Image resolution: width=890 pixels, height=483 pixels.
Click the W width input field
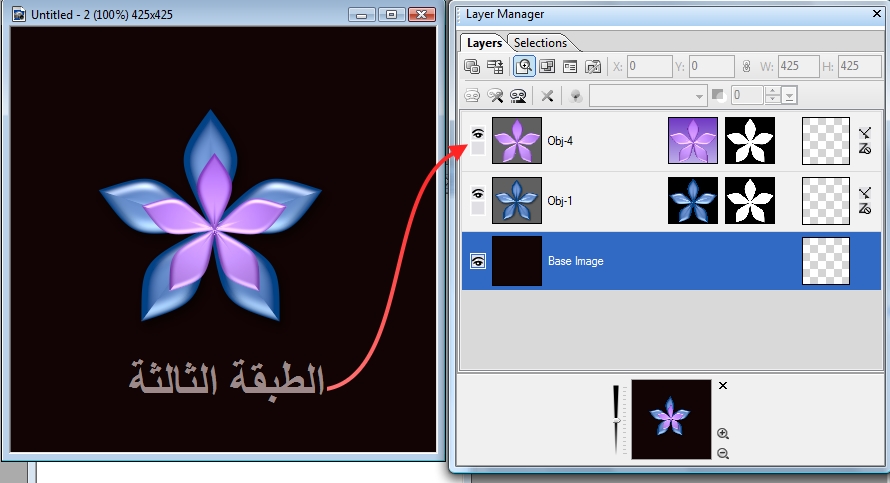[x=799, y=67]
